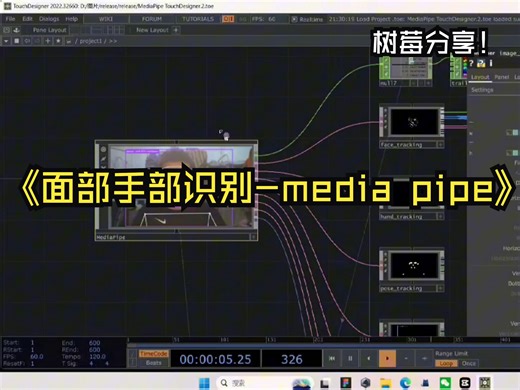Go back in network history
The height and width of the screenshot is (390, 520).
pos(27,41)
